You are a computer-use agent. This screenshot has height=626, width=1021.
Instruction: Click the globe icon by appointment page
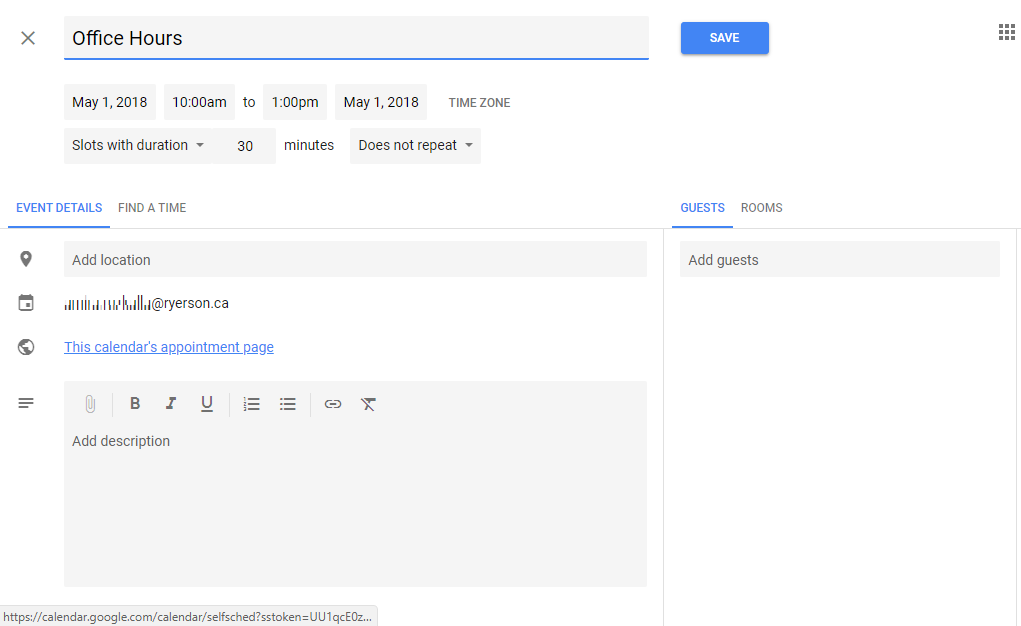26,347
